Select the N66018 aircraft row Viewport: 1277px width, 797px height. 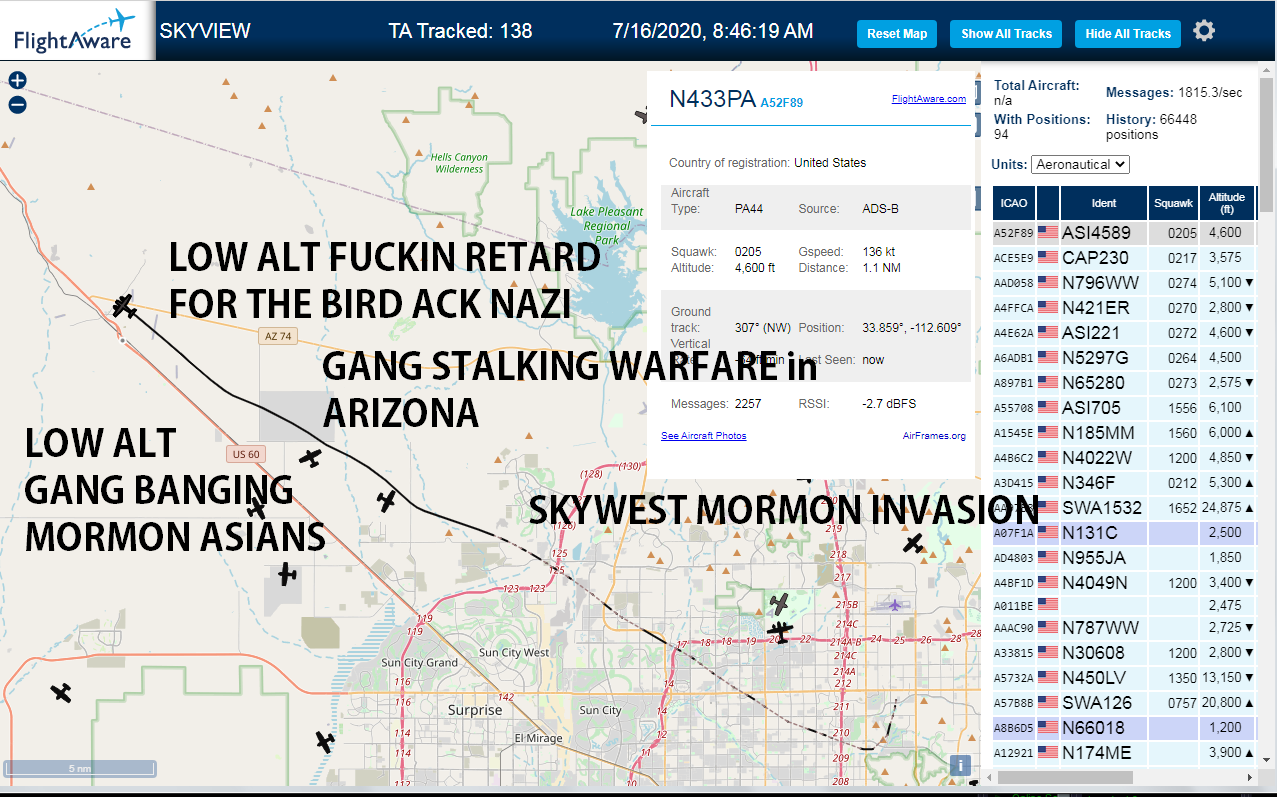pyautogui.click(x=1125, y=728)
